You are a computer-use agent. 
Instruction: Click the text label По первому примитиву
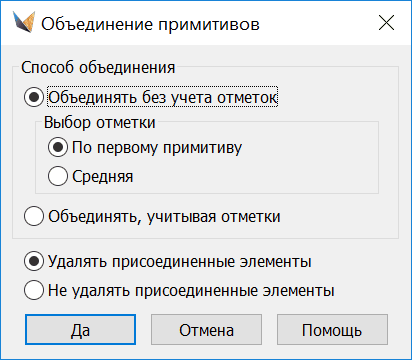coord(157,147)
